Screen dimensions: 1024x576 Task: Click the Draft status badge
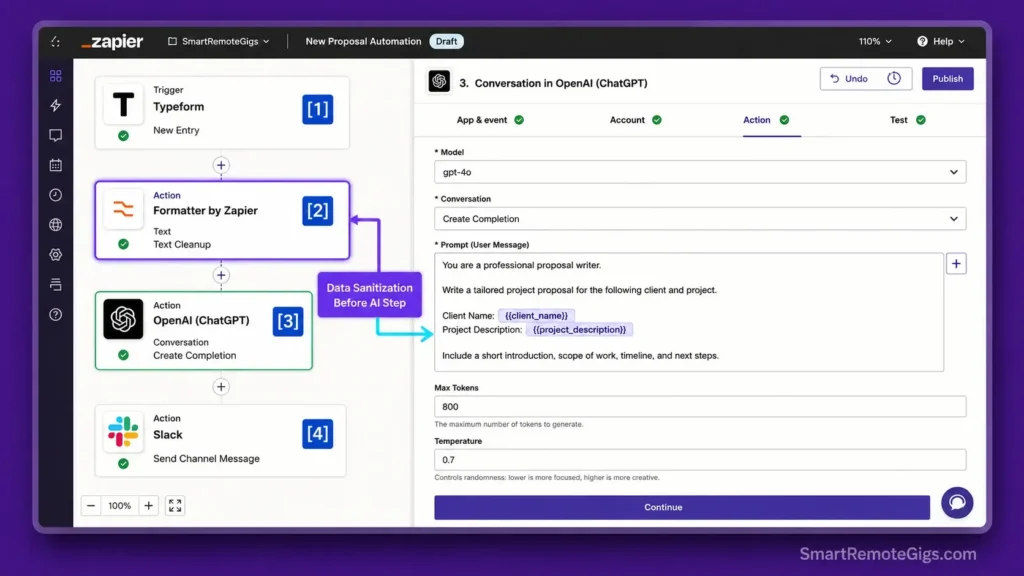(447, 41)
